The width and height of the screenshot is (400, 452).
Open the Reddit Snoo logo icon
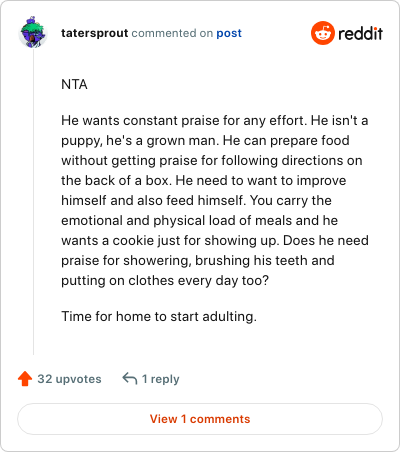pos(322,33)
